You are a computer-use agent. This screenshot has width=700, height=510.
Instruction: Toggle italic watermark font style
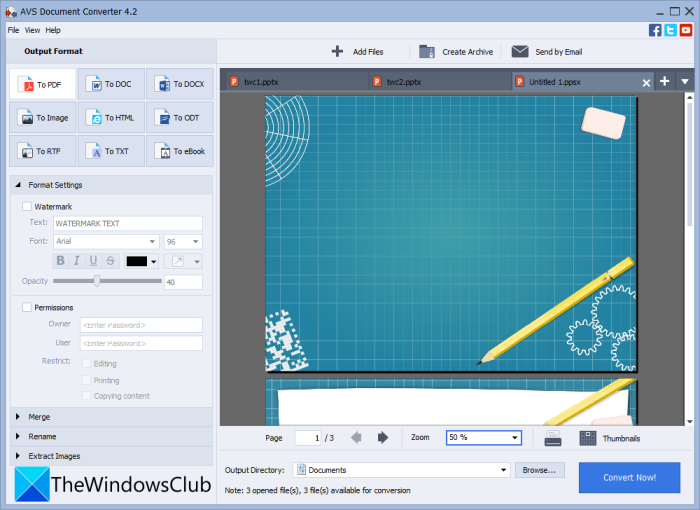point(77,260)
